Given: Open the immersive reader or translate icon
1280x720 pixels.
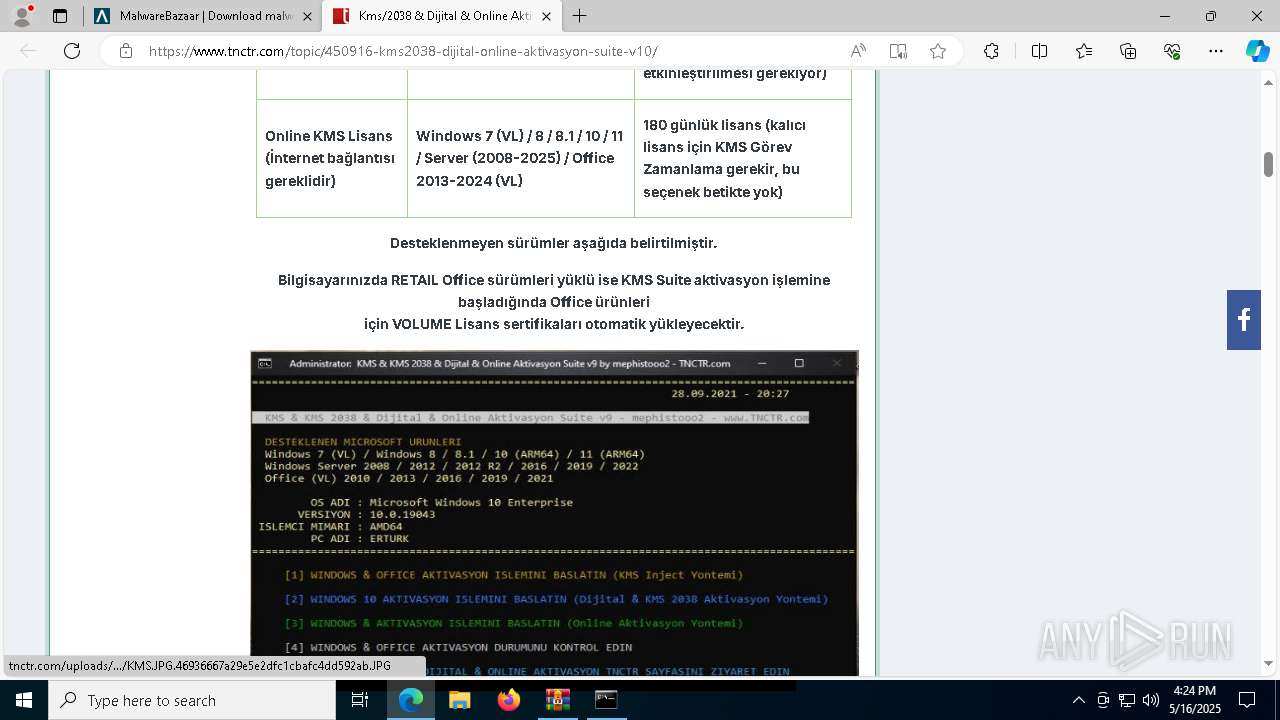Looking at the screenshot, I should coord(898,51).
